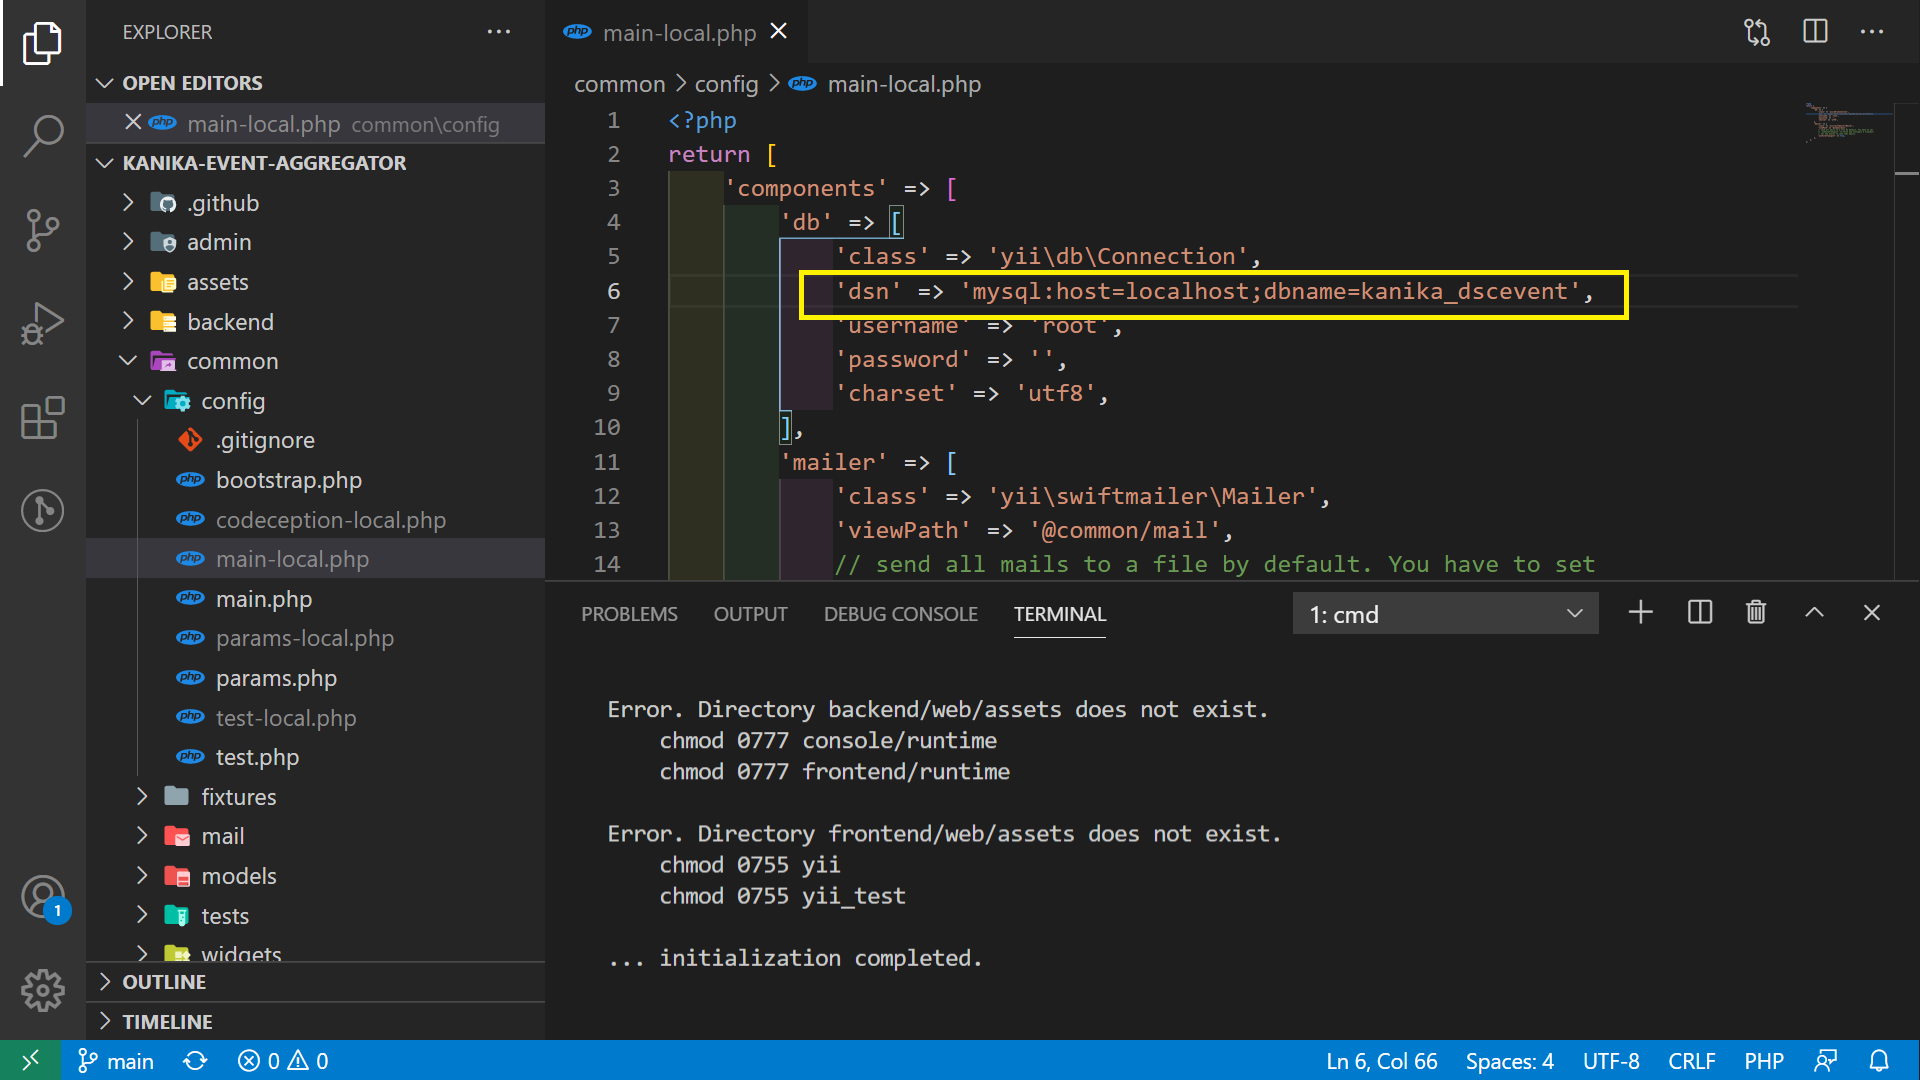
Task: Go to line via Ln 6, Col 66
Action: (1381, 1061)
